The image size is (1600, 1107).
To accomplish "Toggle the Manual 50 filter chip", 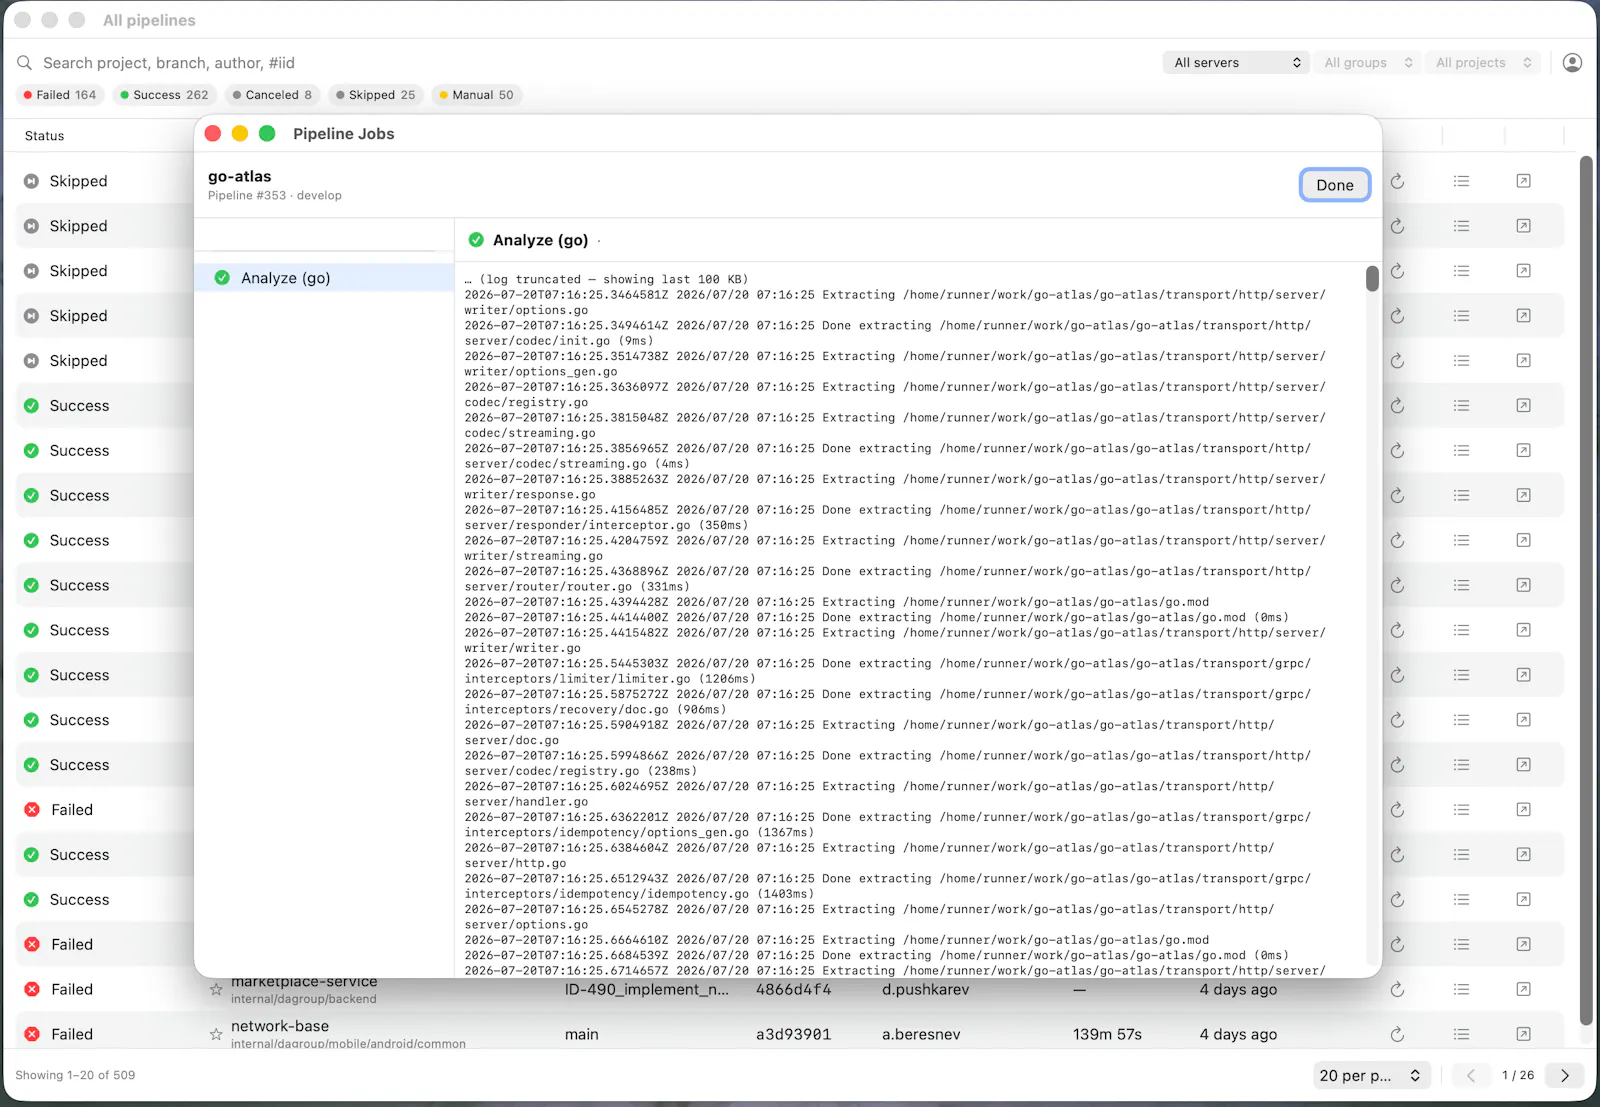I will tap(476, 95).
